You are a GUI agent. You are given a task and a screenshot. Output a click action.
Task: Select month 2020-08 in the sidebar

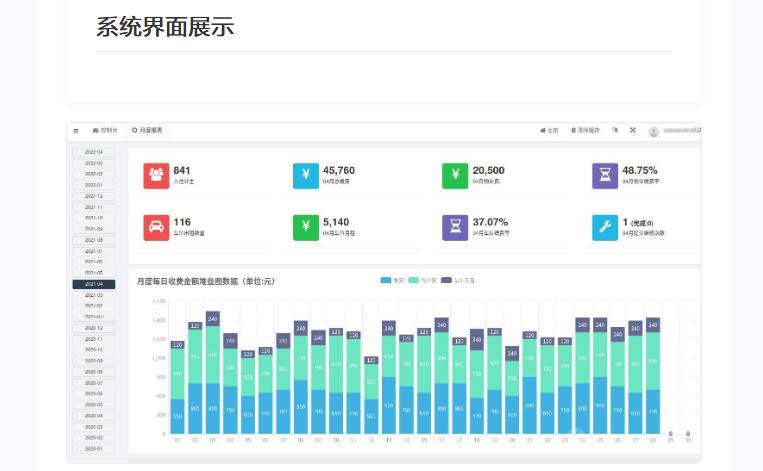tap(94, 372)
